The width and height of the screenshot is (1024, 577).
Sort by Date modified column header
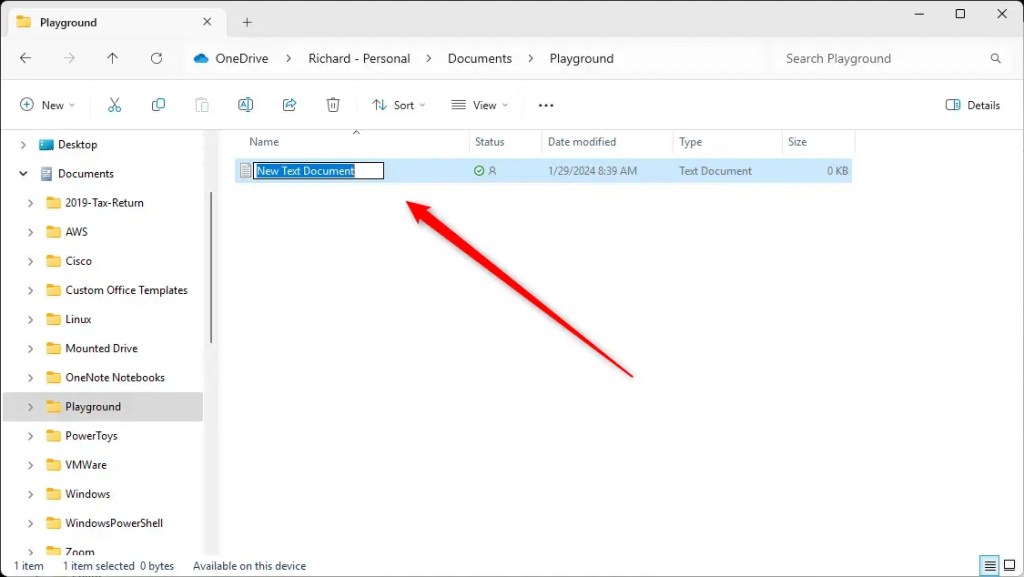pyautogui.click(x=582, y=142)
